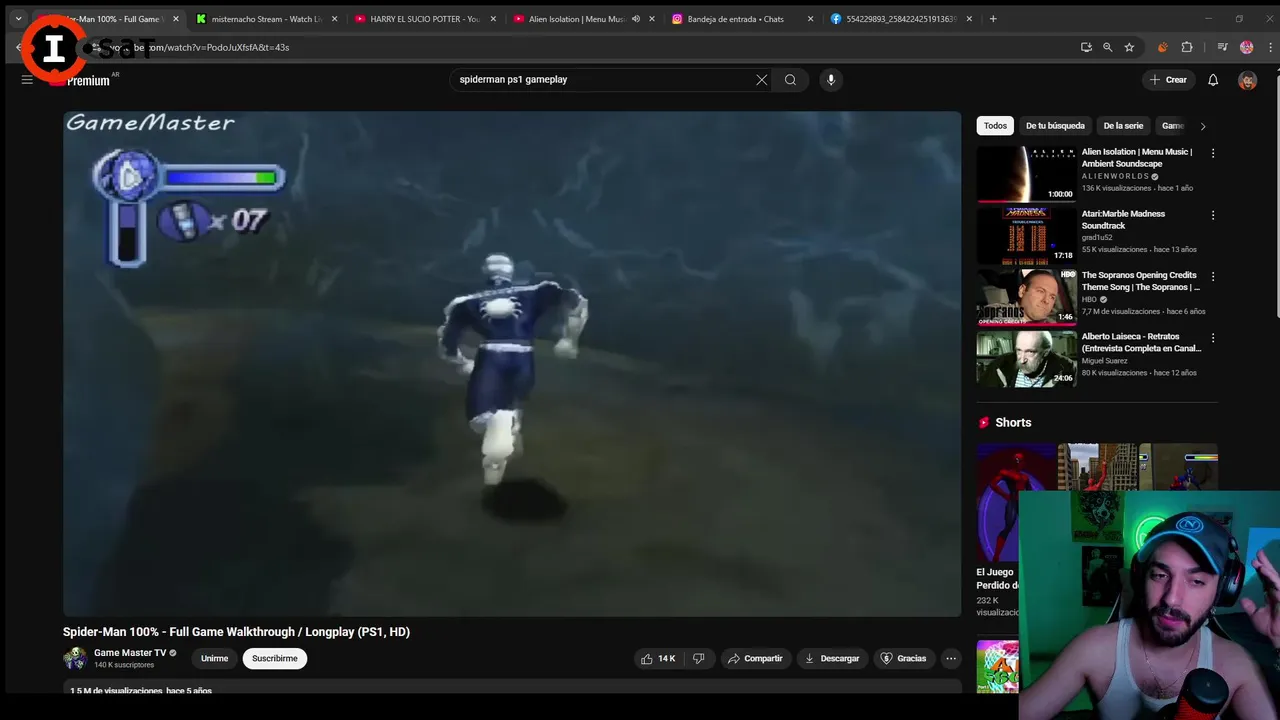Clear the search box with the X icon
This screenshot has height=720, width=1280.
pos(762,80)
